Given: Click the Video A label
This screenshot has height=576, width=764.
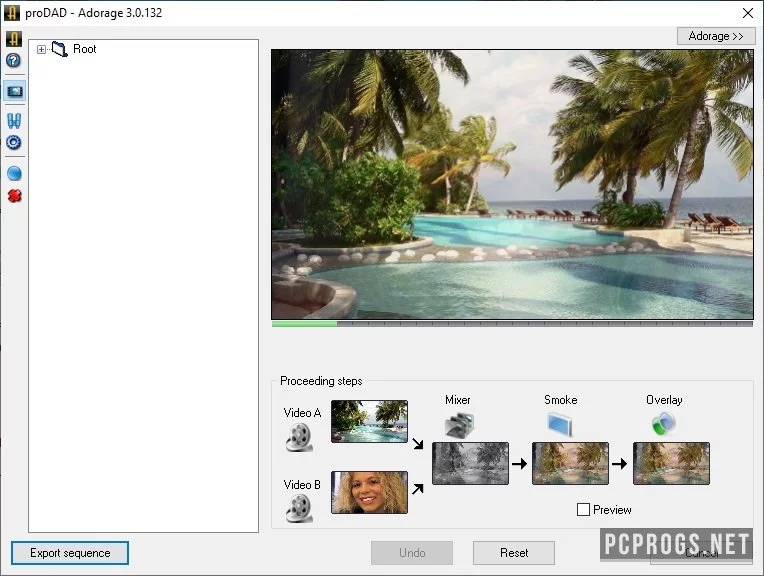Looking at the screenshot, I should coord(302,413).
